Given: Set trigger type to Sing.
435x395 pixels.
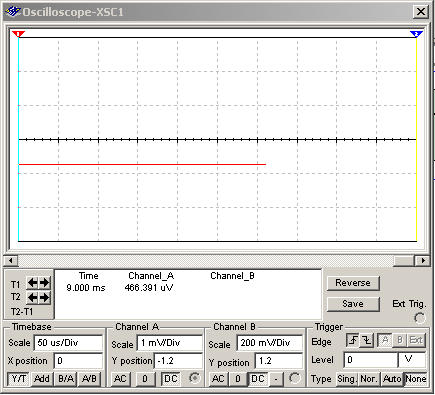Looking at the screenshot, I should 347,379.
